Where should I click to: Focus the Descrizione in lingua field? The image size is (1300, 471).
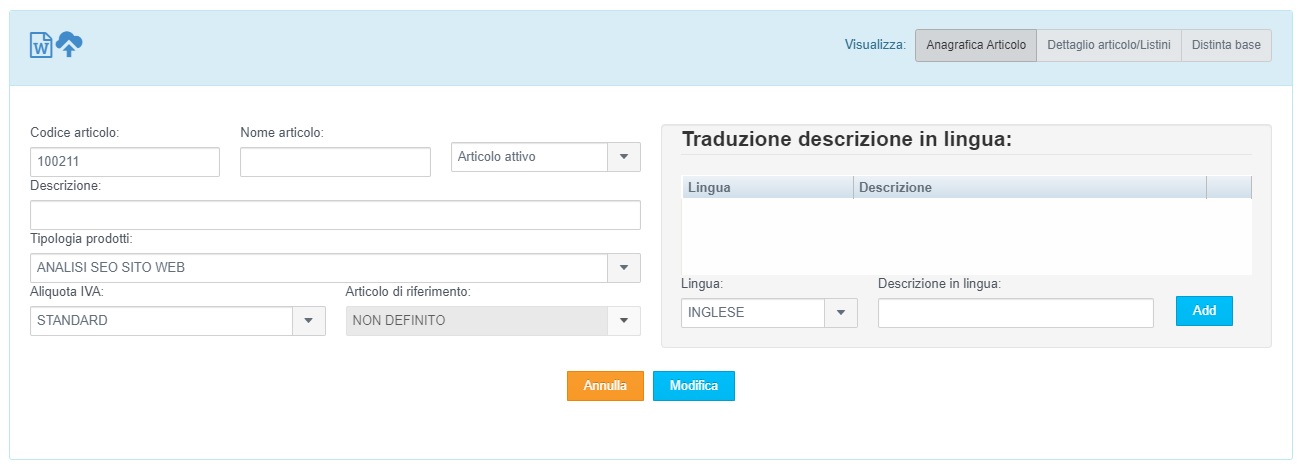1015,313
